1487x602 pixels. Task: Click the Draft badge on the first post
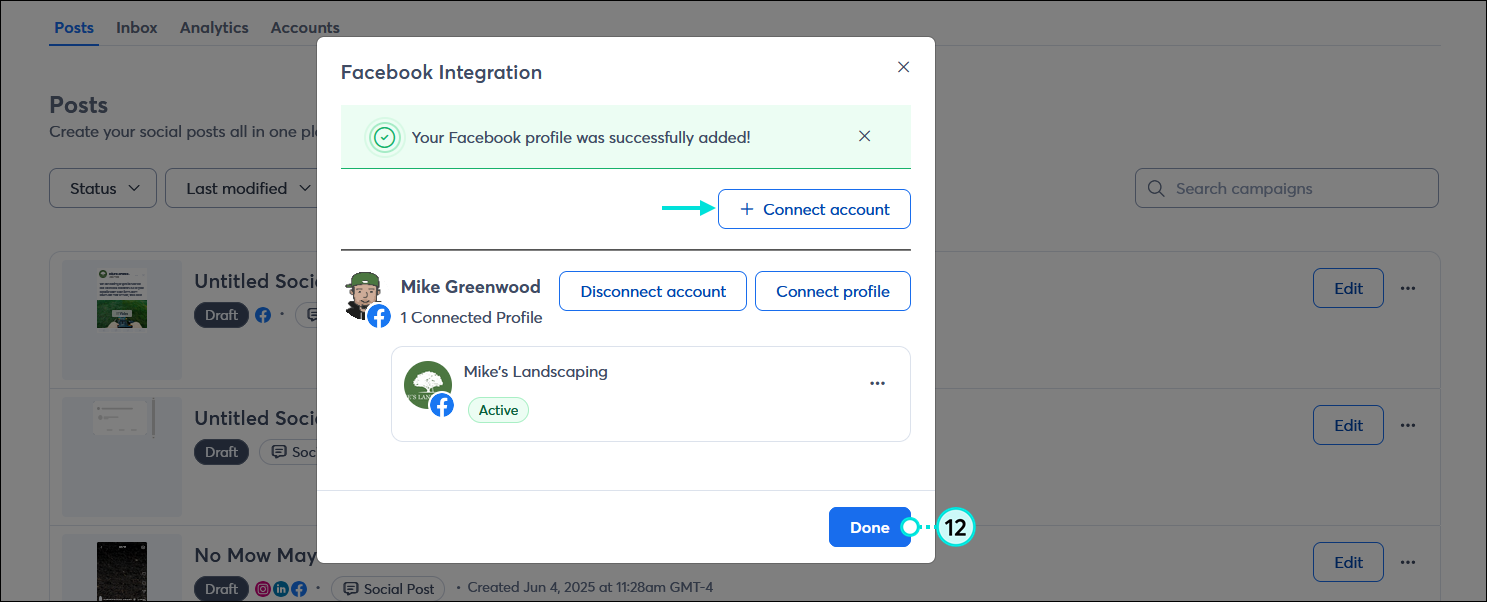pos(221,315)
